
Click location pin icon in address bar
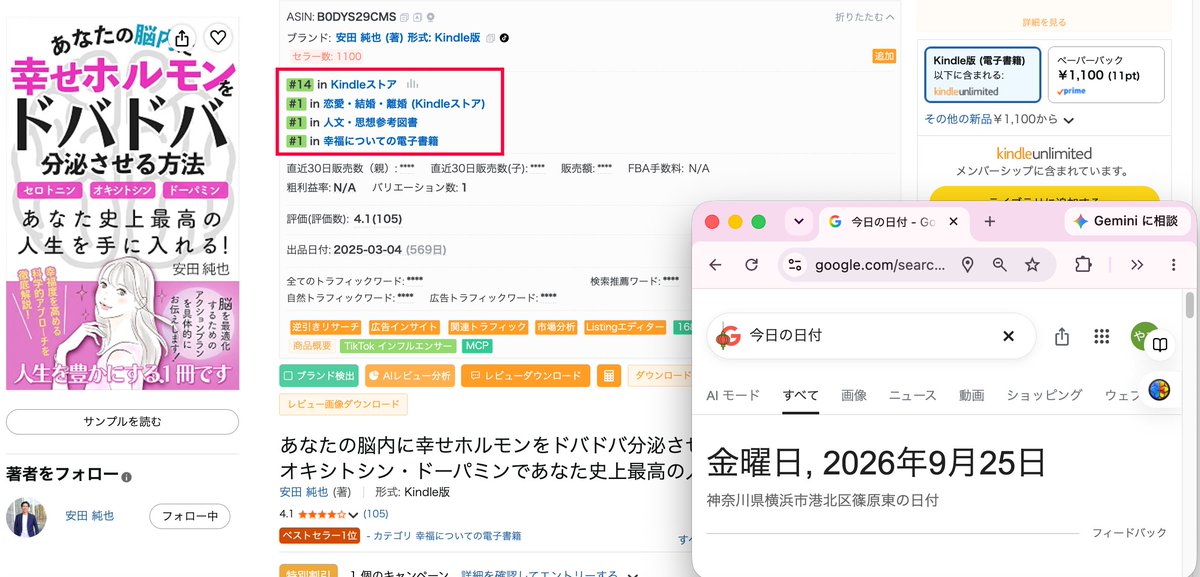click(967, 265)
